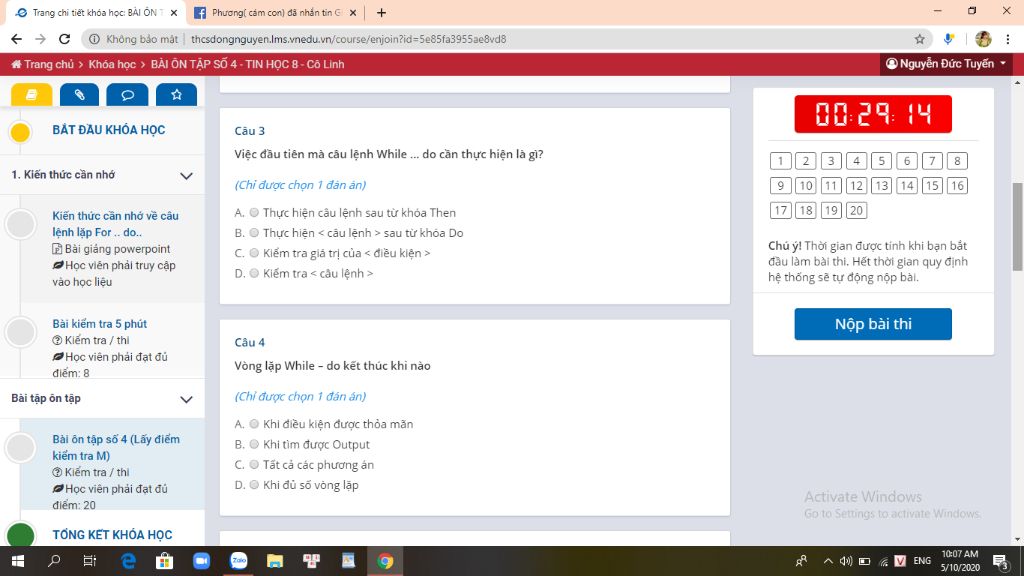Open Zoom app from taskbar
Viewport: 1024px width, 576px height.
click(201, 561)
